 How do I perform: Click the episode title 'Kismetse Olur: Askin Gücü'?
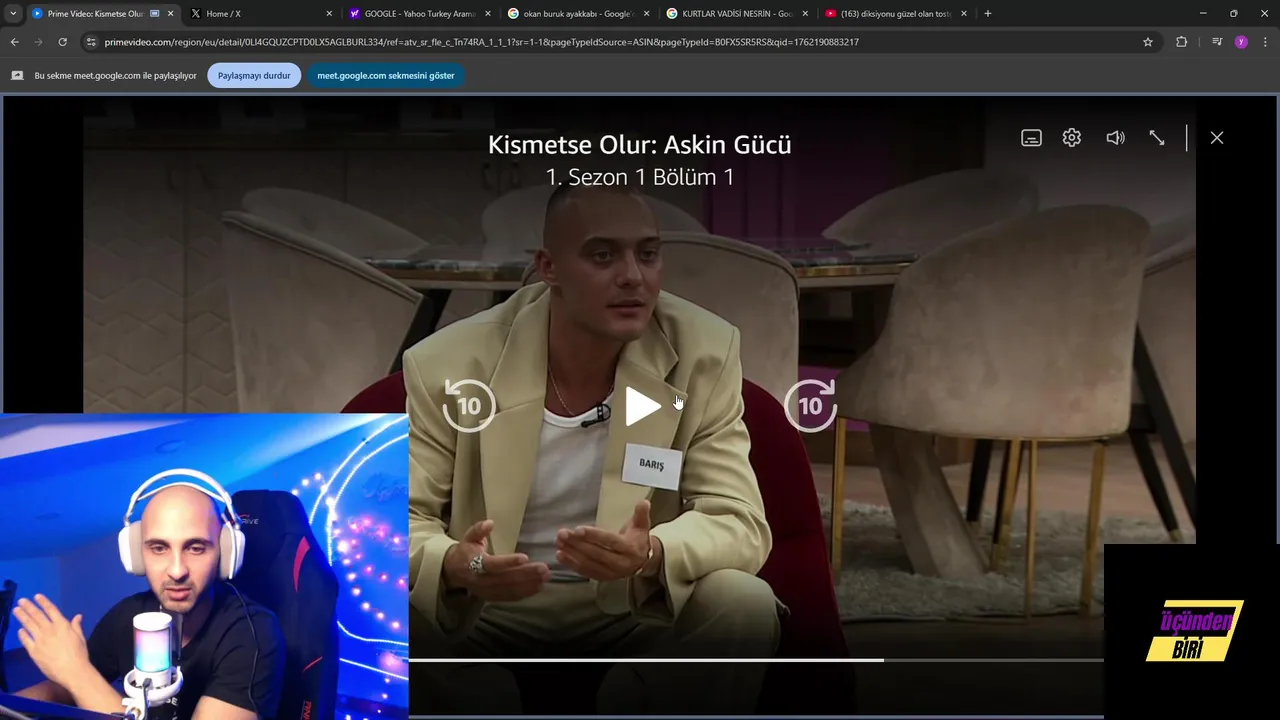click(640, 145)
